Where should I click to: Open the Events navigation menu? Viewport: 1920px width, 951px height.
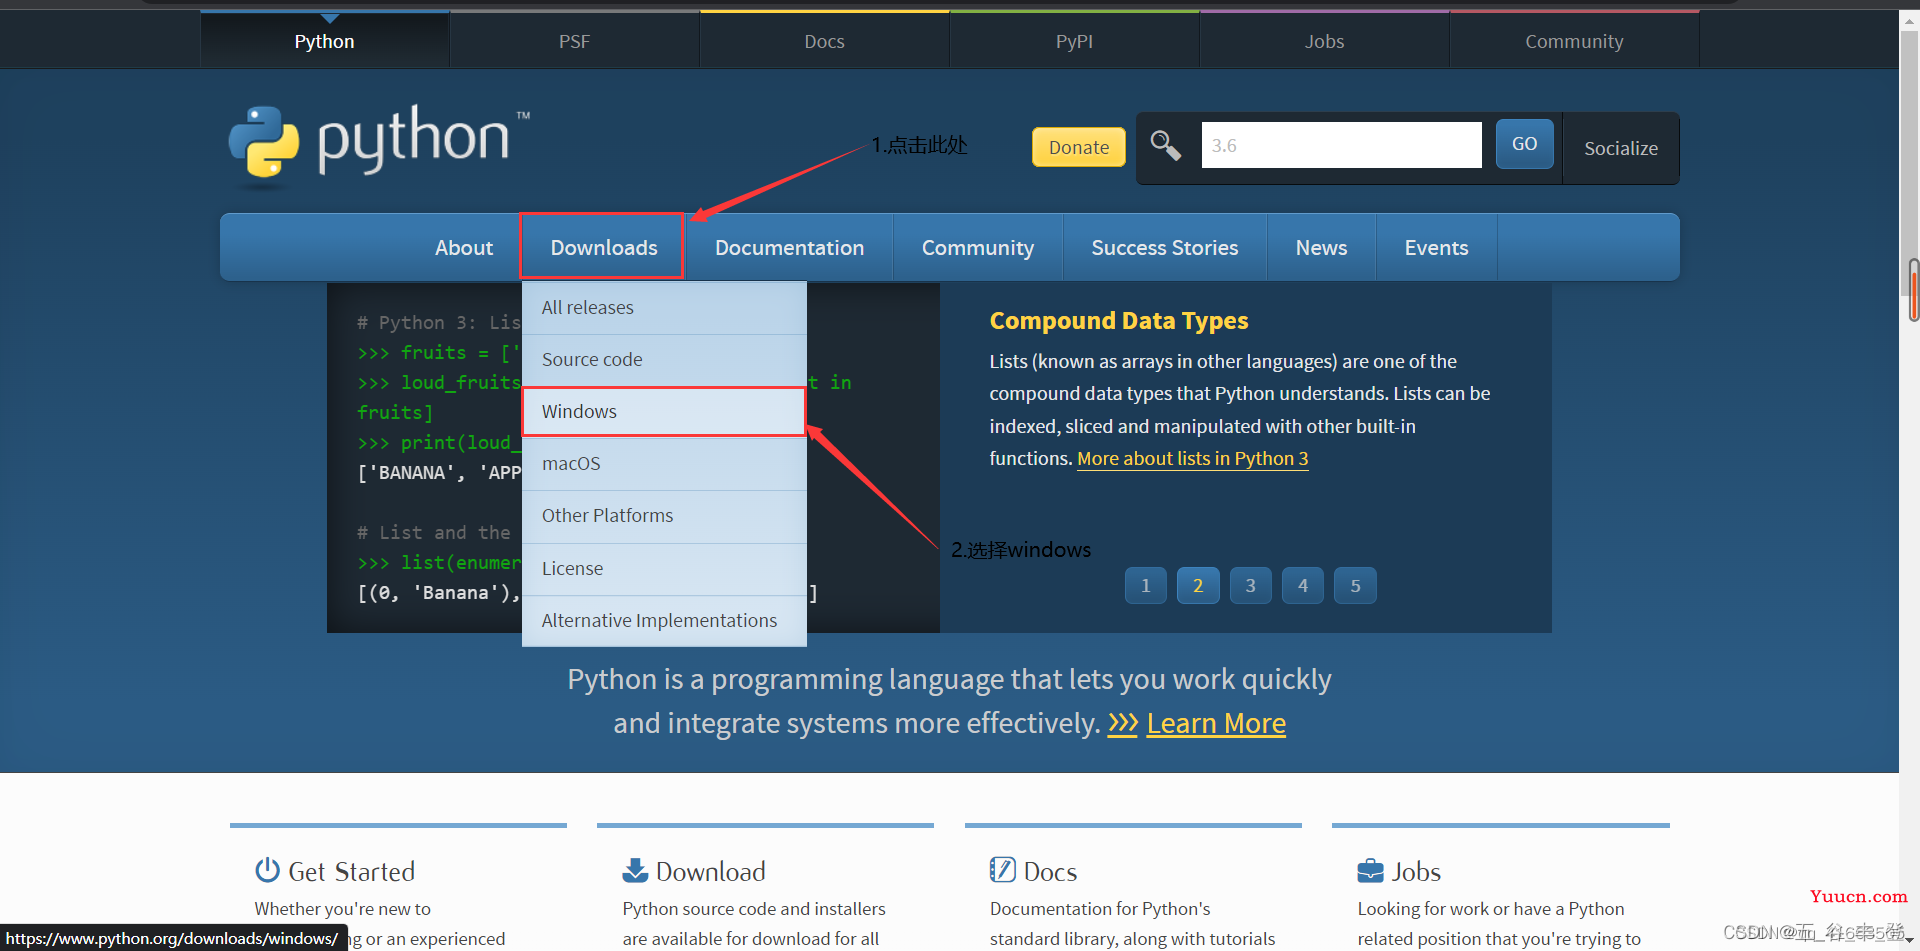coord(1437,247)
